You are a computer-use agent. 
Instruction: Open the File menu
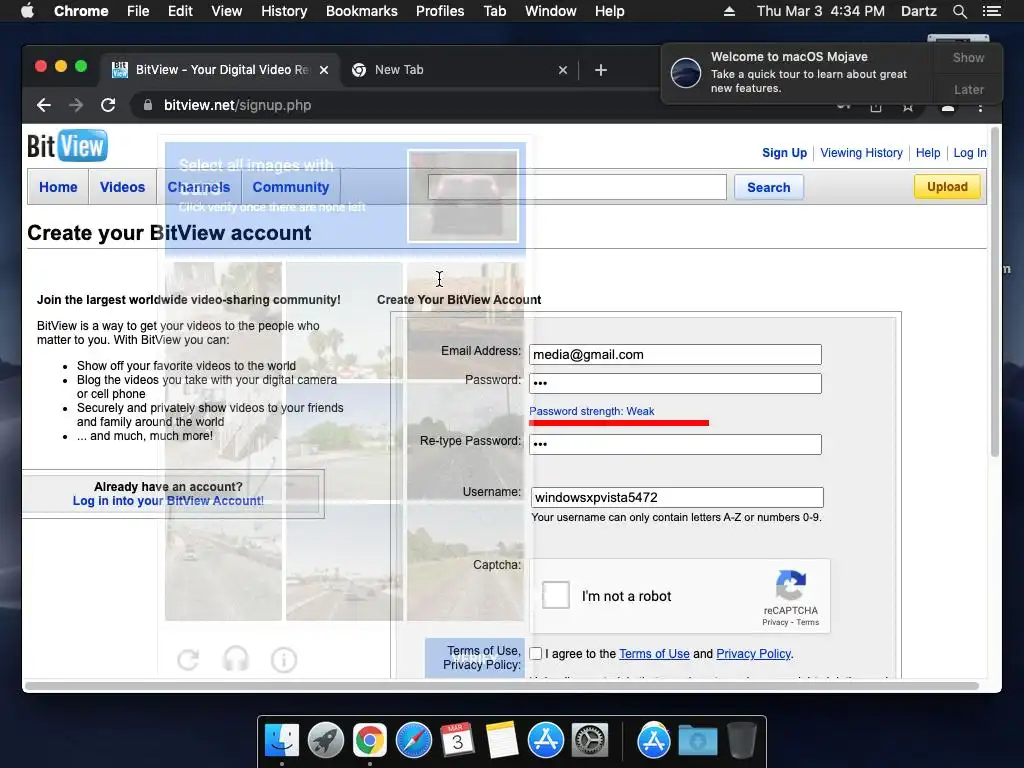pos(138,11)
